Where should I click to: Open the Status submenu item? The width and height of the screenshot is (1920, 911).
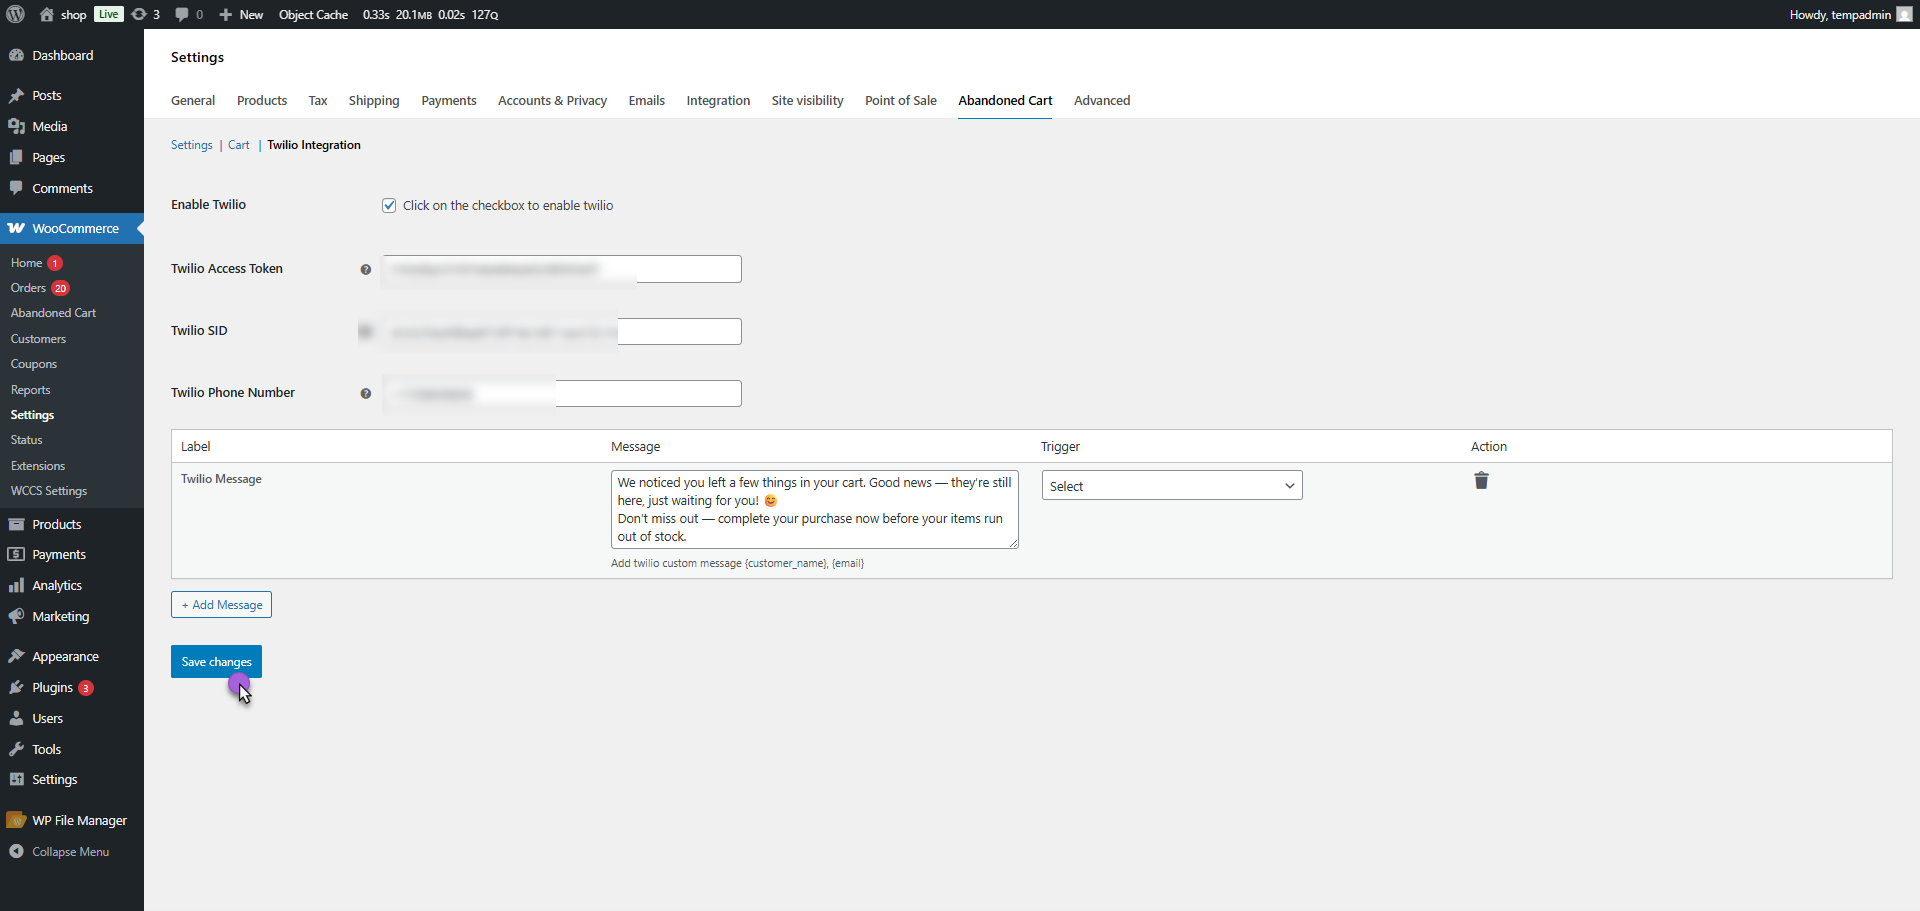[26, 440]
